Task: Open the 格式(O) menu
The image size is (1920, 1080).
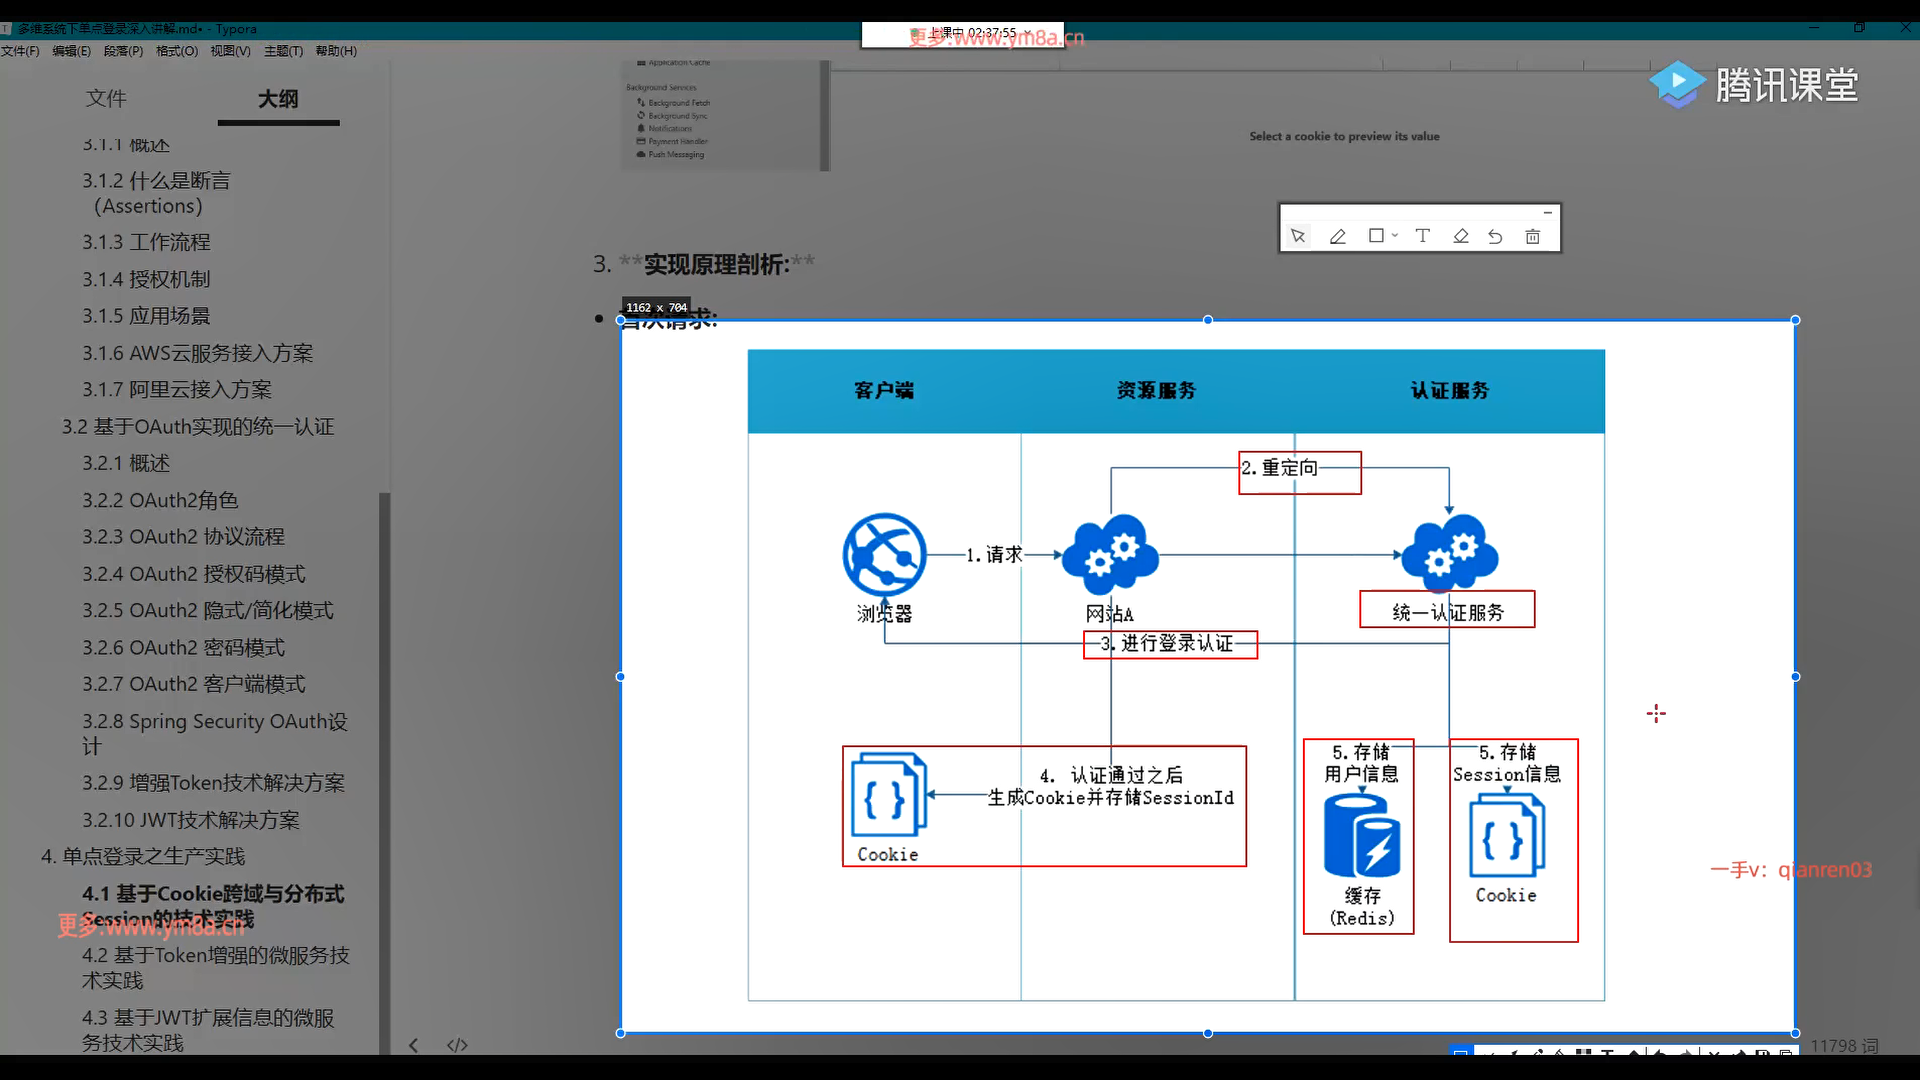Action: coord(177,51)
